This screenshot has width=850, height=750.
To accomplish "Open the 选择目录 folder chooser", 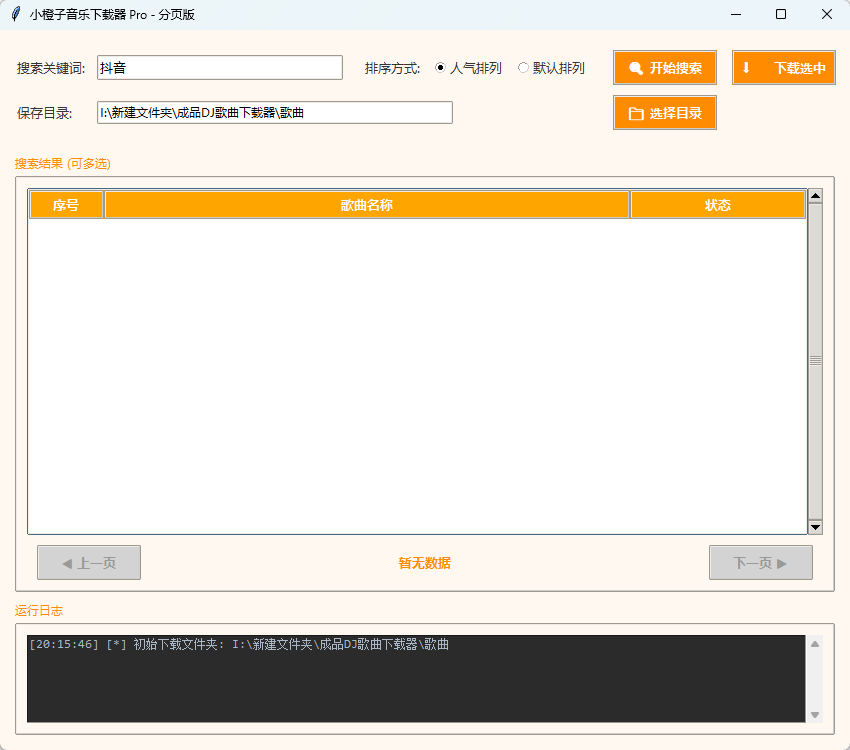I will [x=665, y=113].
